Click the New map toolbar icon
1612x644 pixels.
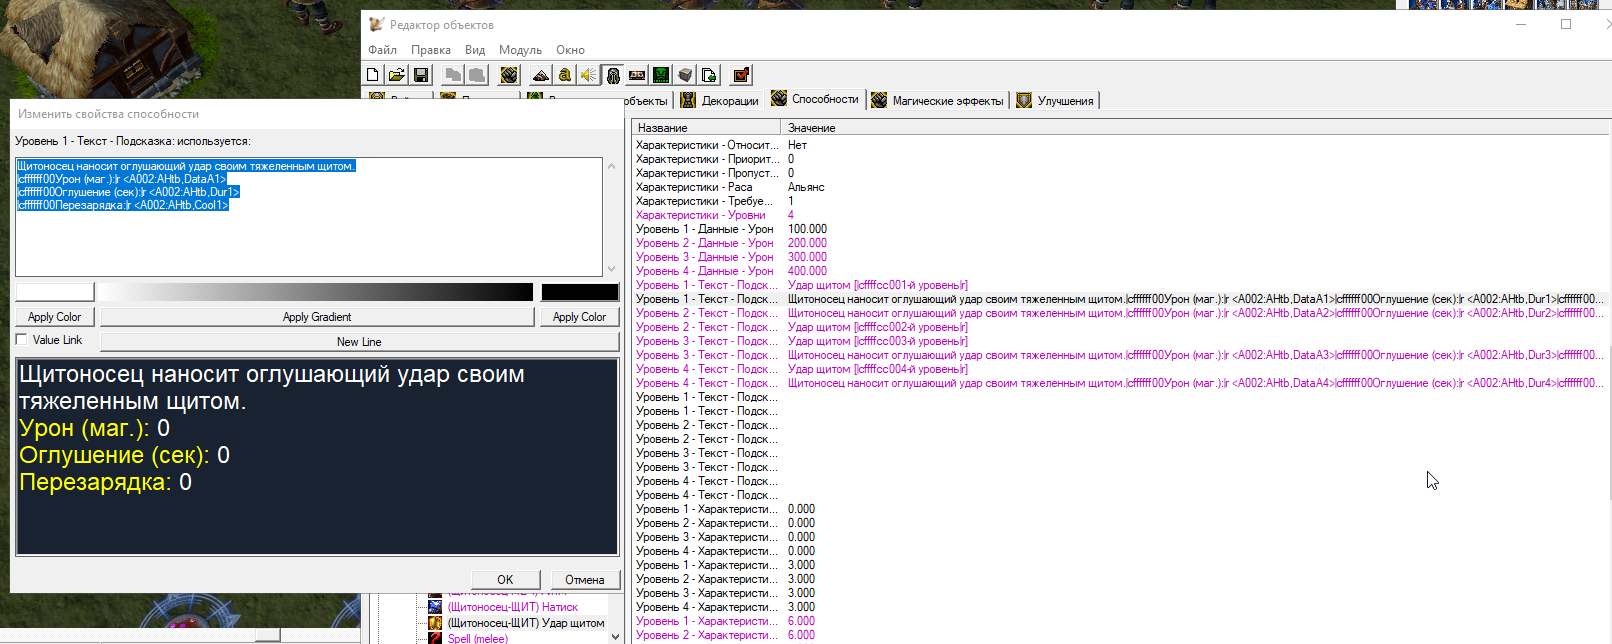[373, 75]
